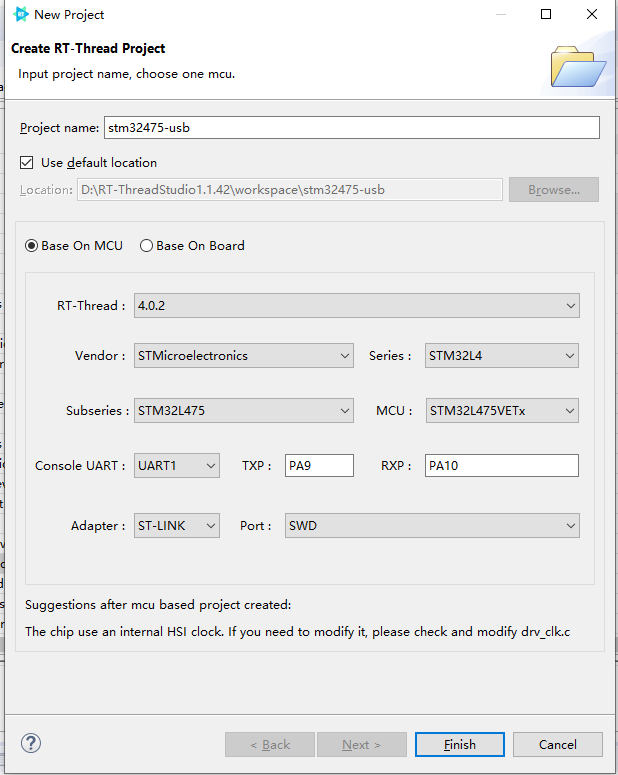
Task: Maximize the New Project window
Action: (546, 14)
